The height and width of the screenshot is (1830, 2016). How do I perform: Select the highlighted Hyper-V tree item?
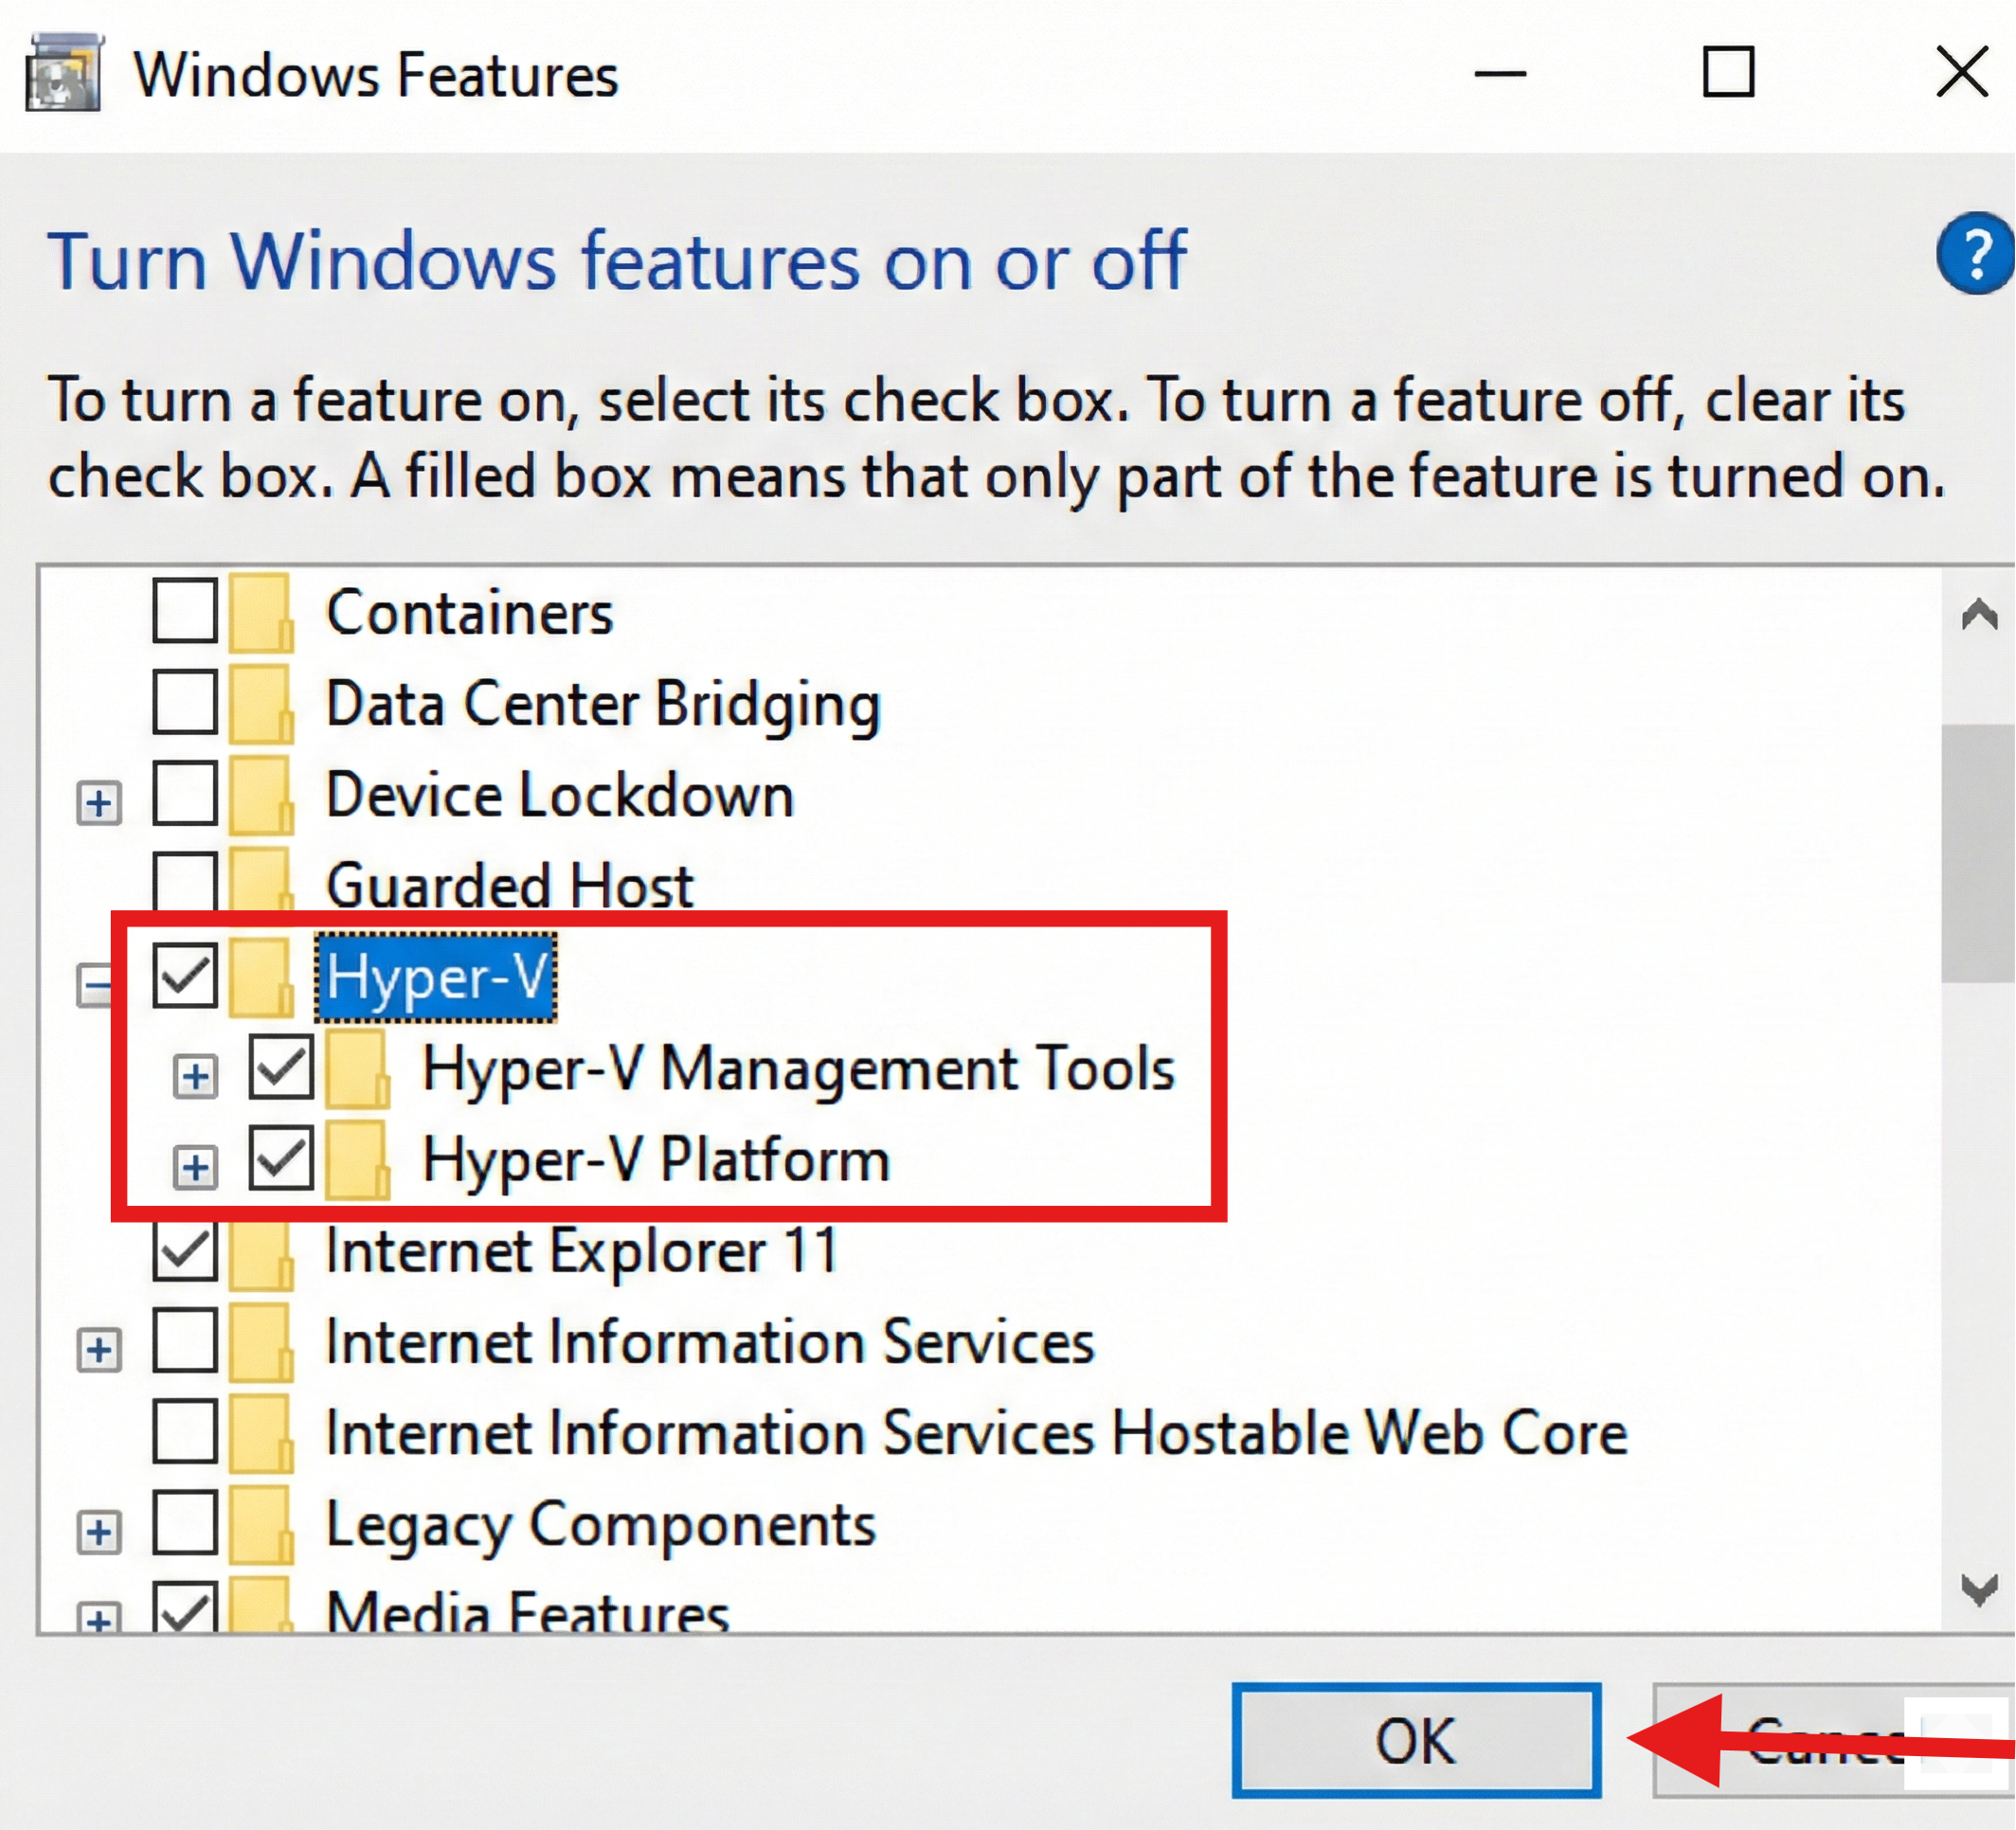(435, 977)
